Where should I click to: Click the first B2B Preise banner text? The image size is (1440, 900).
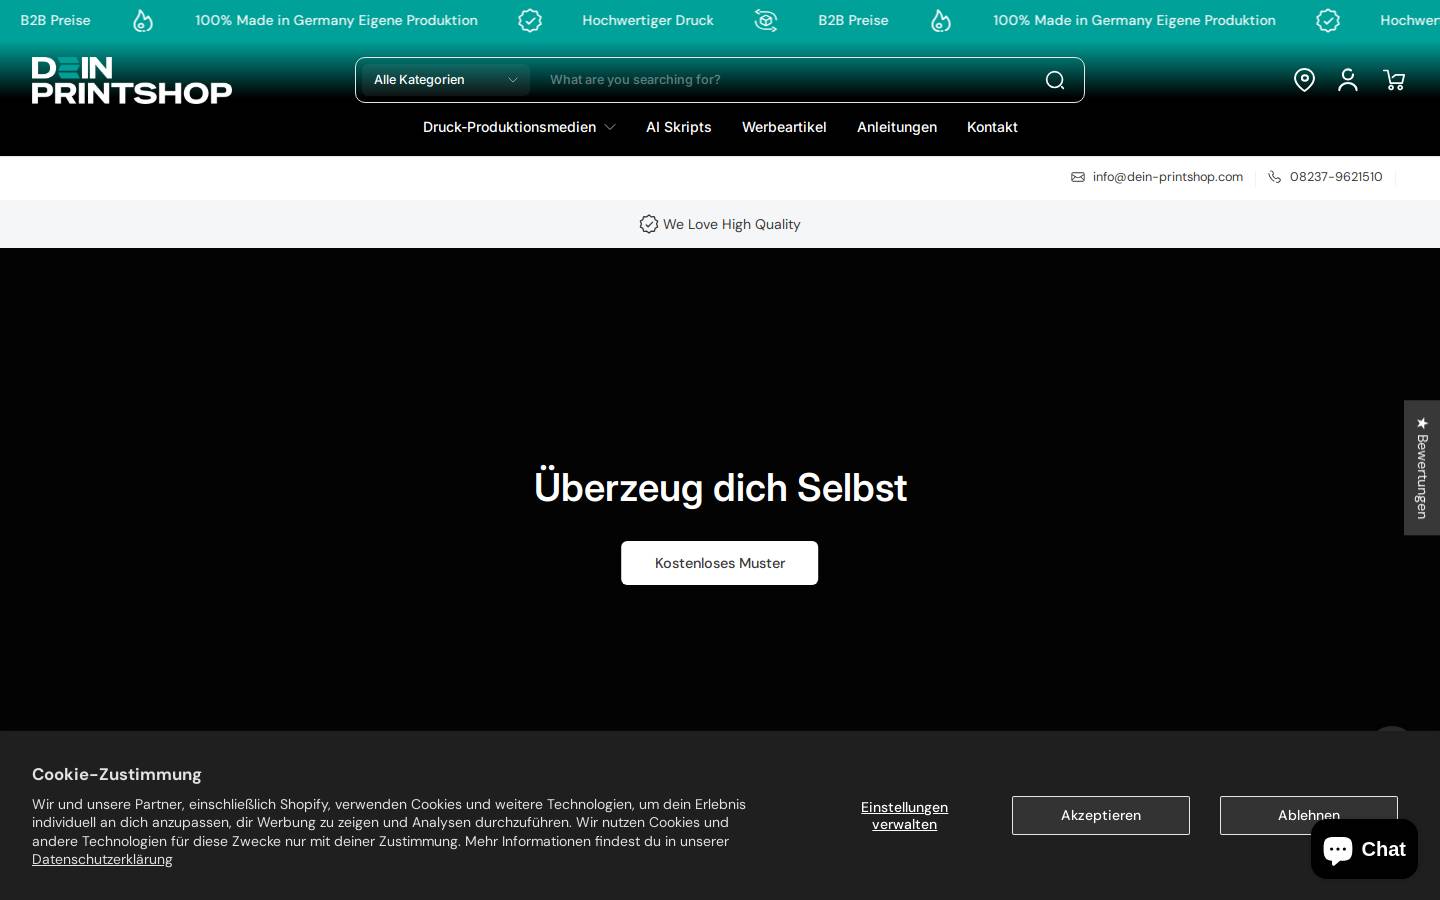(55, 20)
